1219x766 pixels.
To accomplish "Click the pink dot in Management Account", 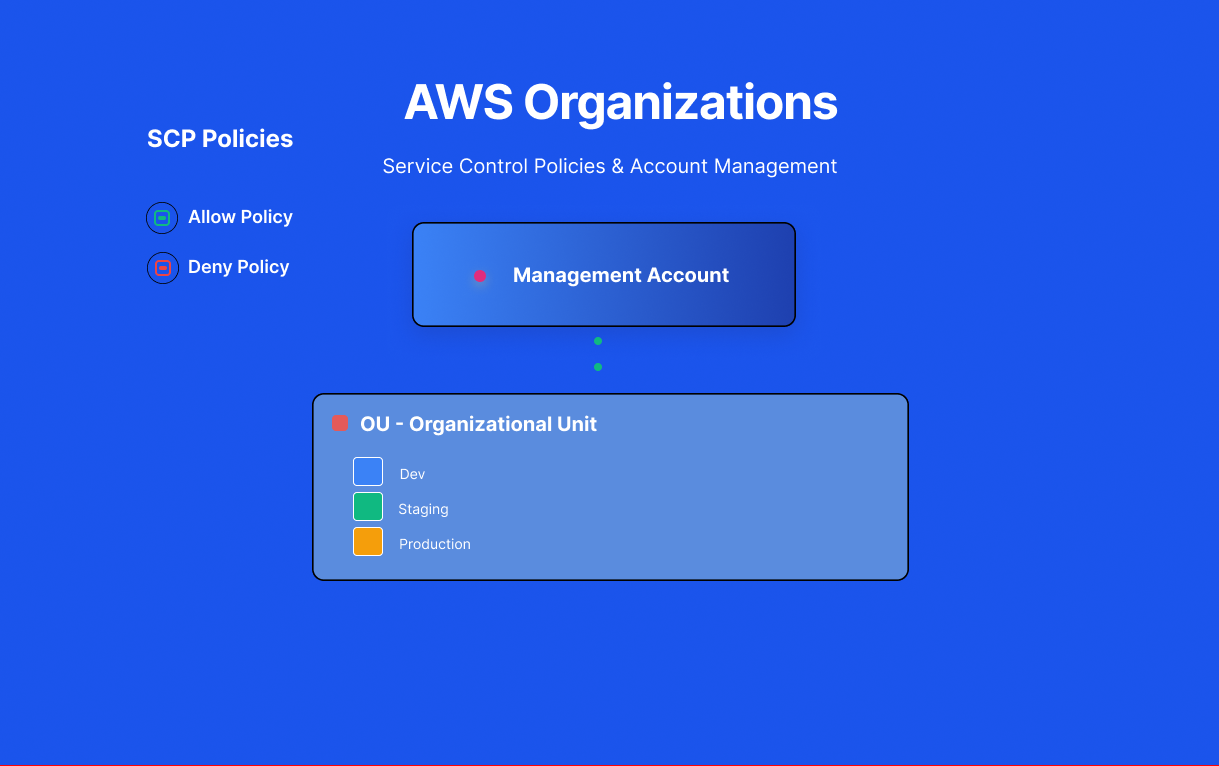I will [480, 276].
